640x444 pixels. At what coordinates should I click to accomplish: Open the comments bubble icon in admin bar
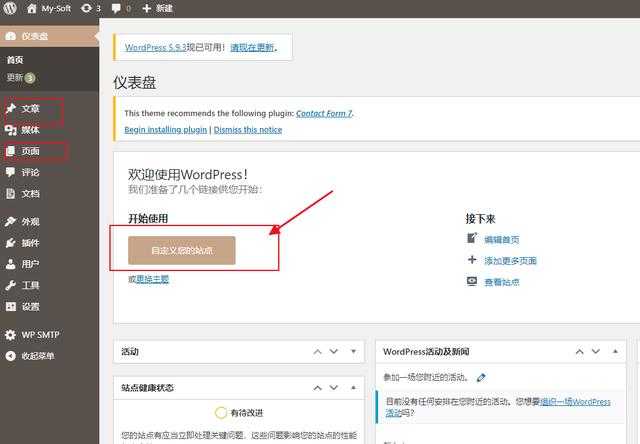tap(116, 9)
